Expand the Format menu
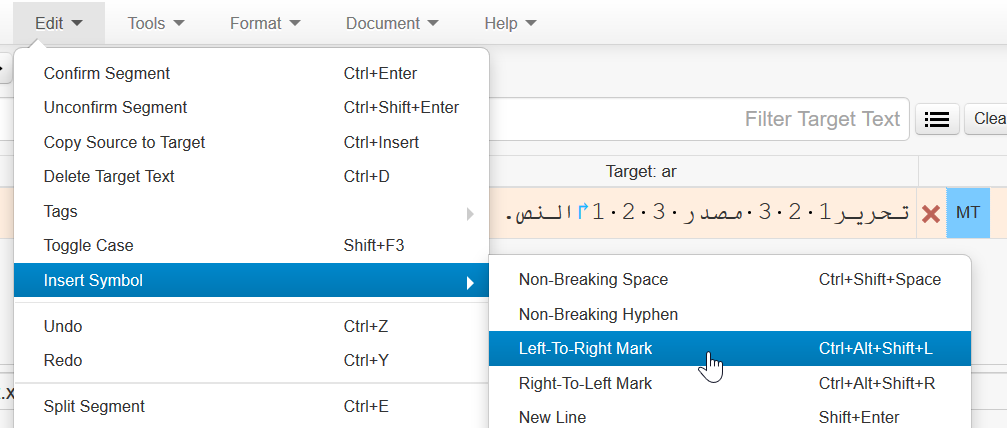Viewport: 1007px width, 428px height. (265, 23)
